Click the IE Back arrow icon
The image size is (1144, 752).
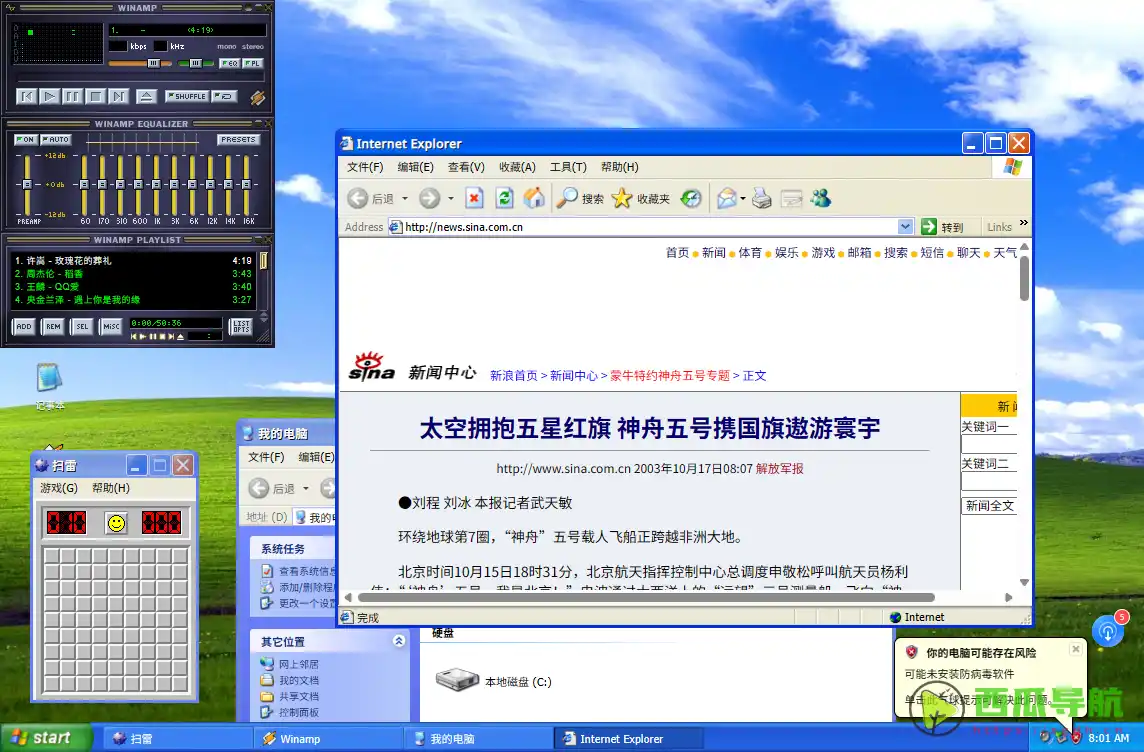(358, 198)
